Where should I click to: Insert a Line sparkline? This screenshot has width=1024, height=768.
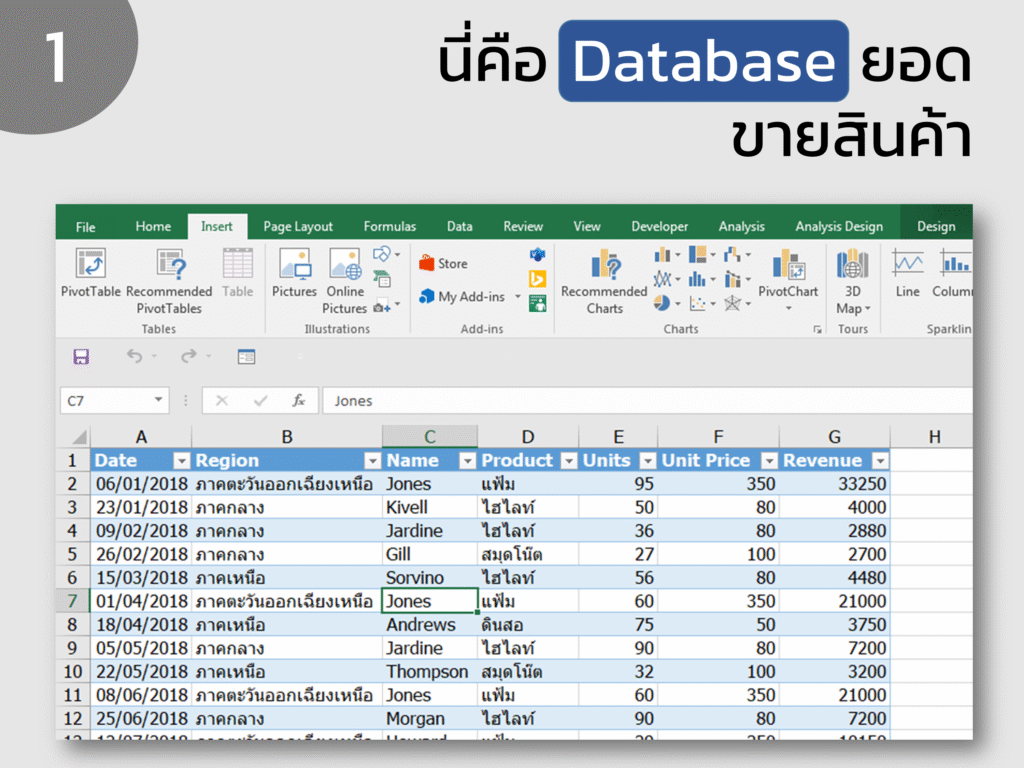(908, 272)
